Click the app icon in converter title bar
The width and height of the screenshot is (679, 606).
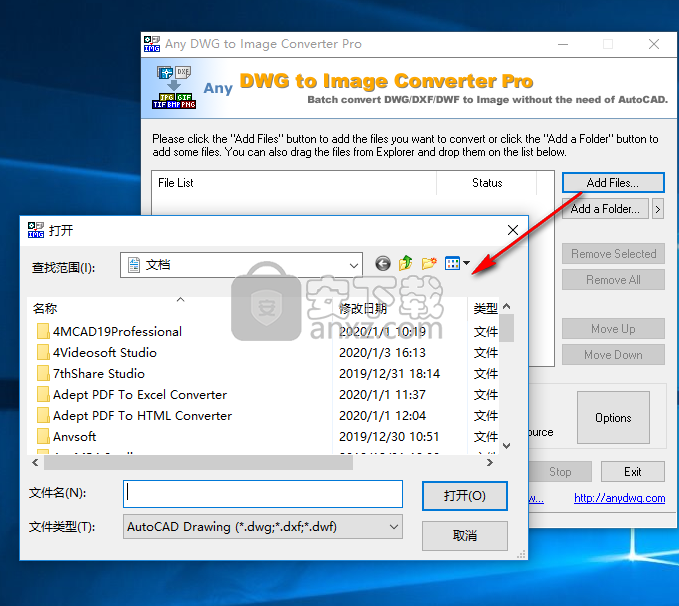point(152,44)
